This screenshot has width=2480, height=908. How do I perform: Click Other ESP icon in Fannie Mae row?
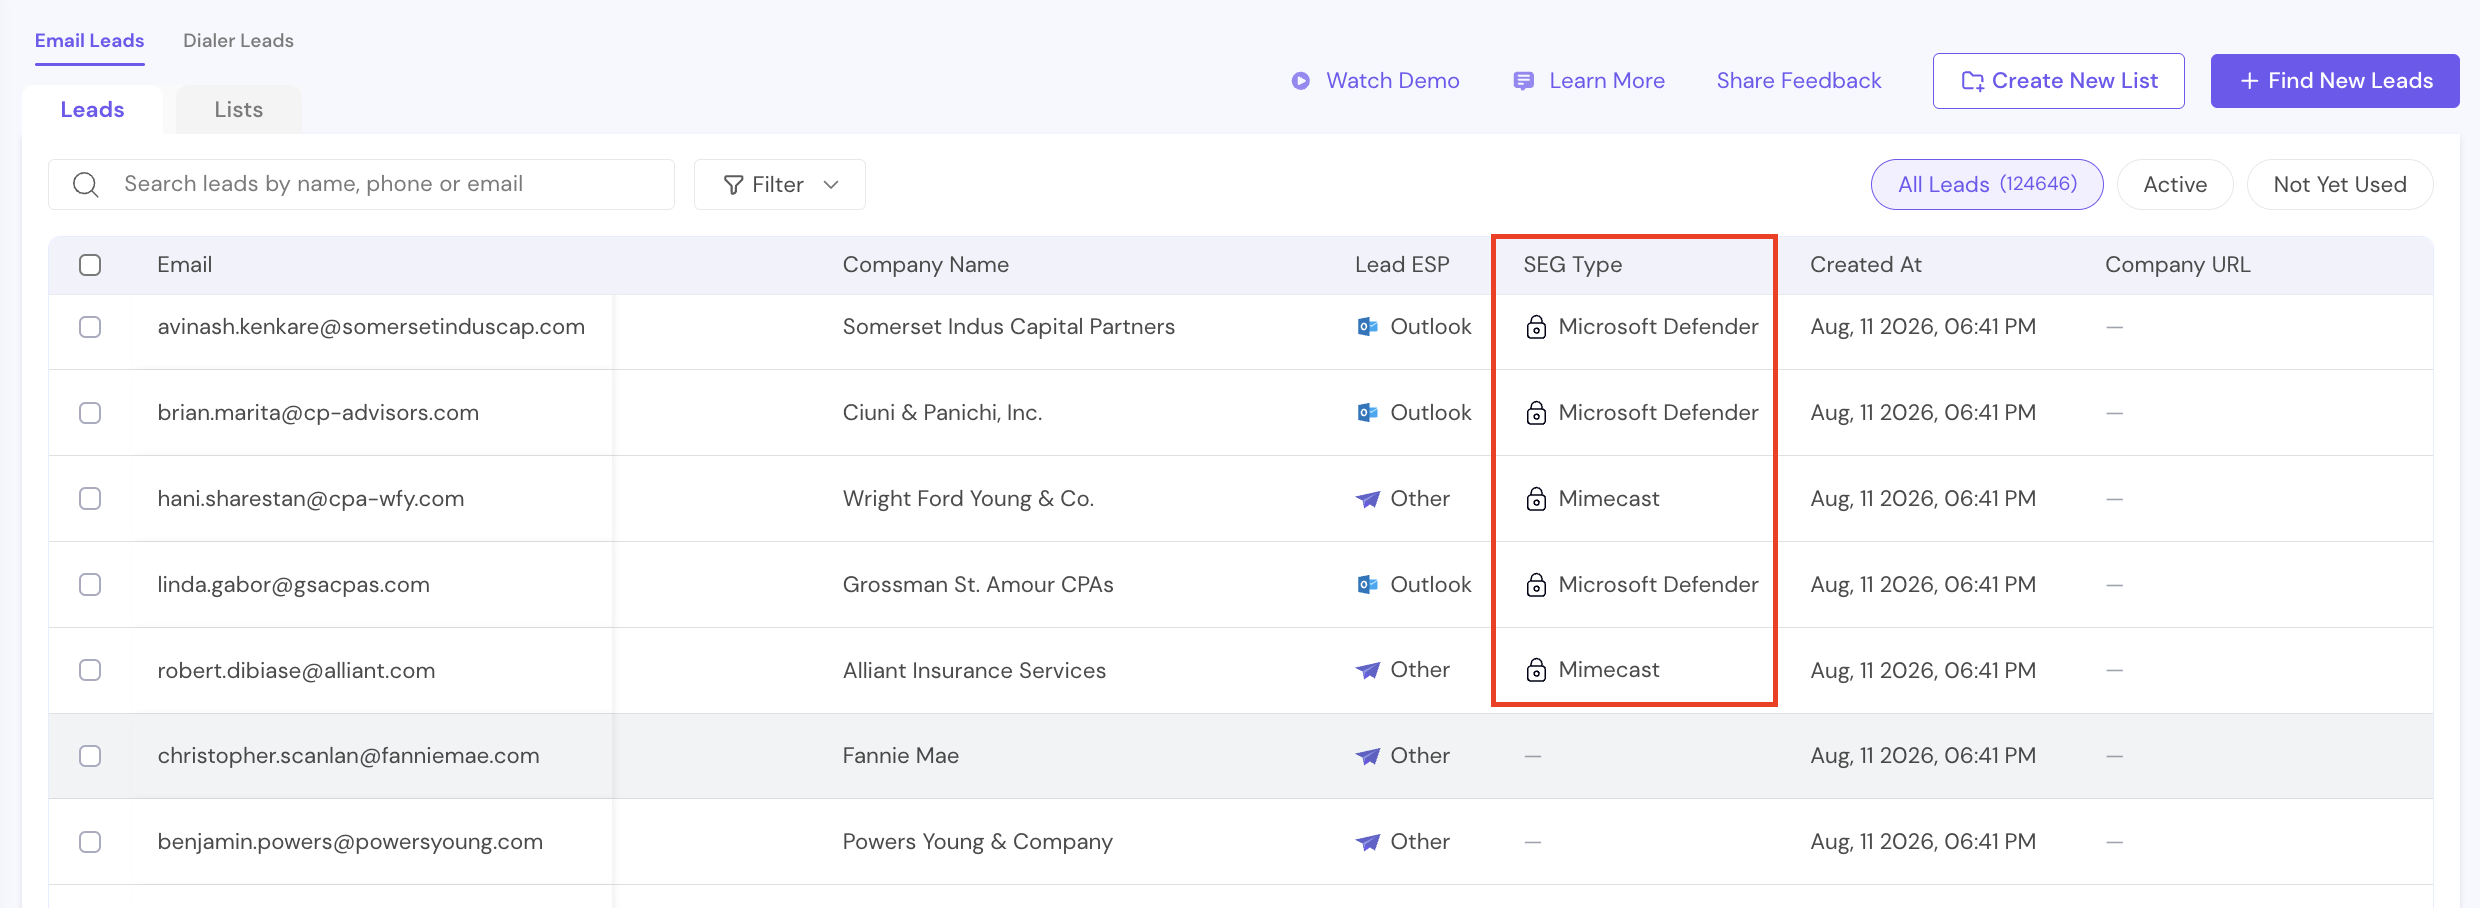click(x=1367, y=756)
